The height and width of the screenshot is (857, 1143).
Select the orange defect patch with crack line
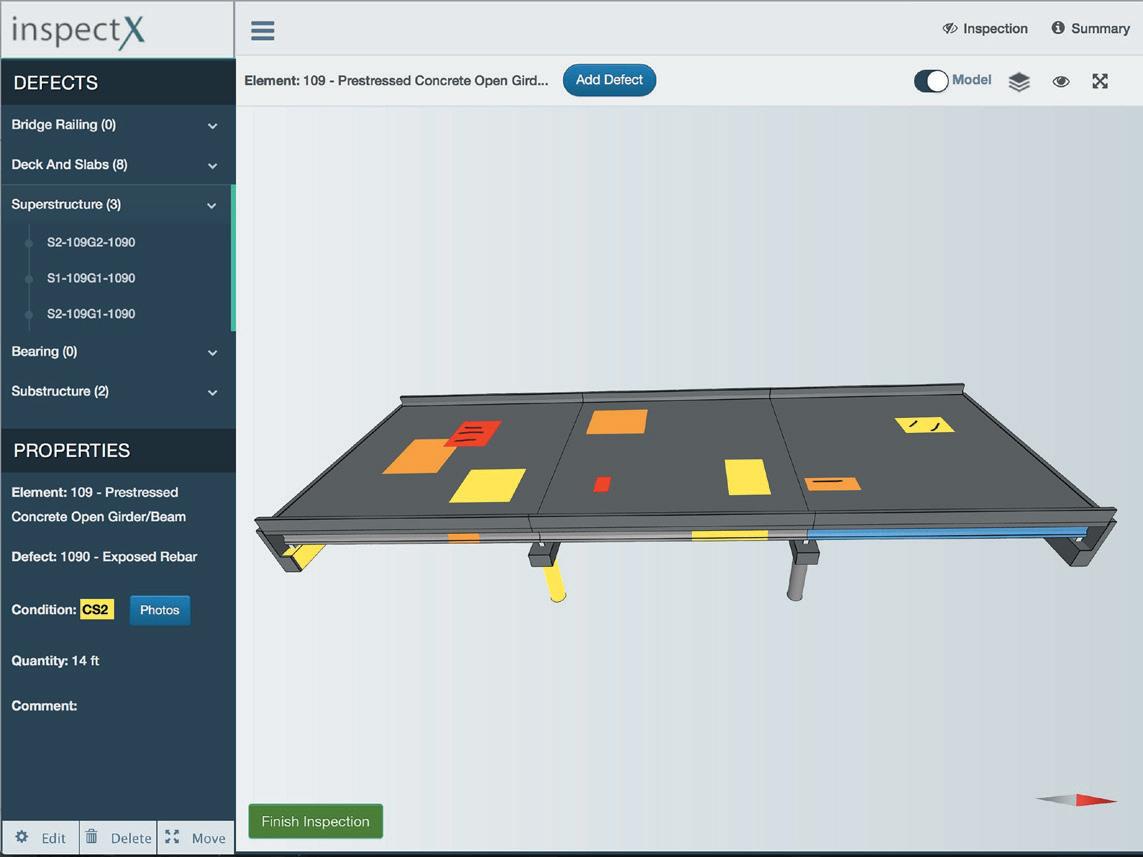[832, 484]
